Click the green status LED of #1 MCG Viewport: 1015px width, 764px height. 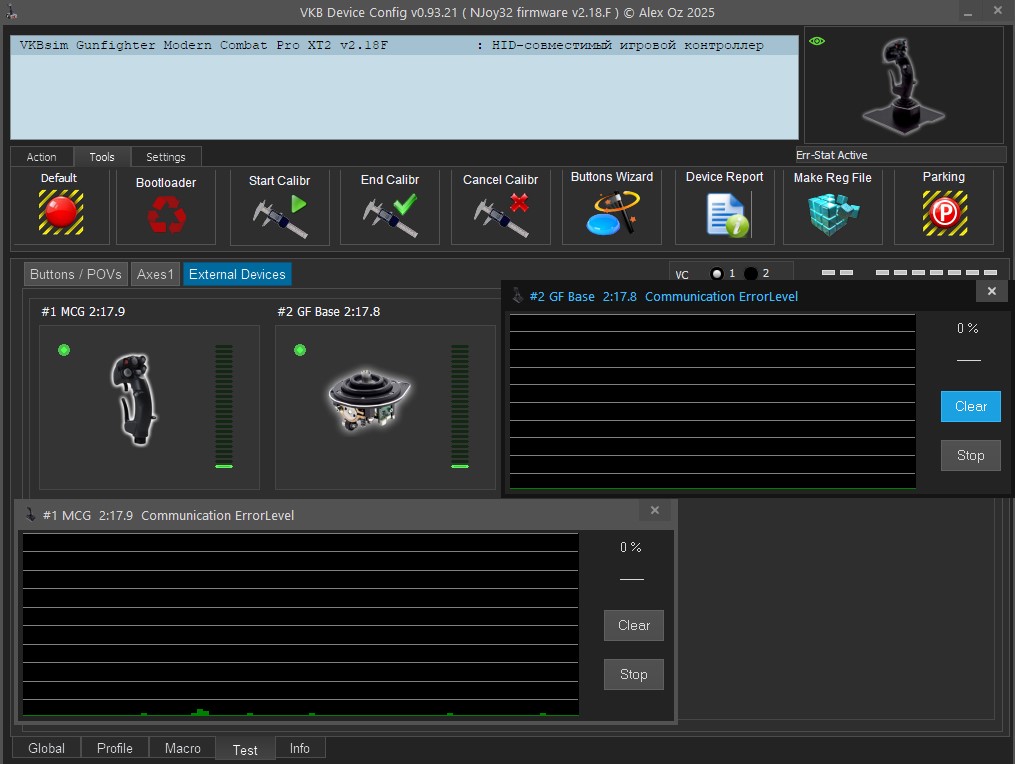click(63, 350)
